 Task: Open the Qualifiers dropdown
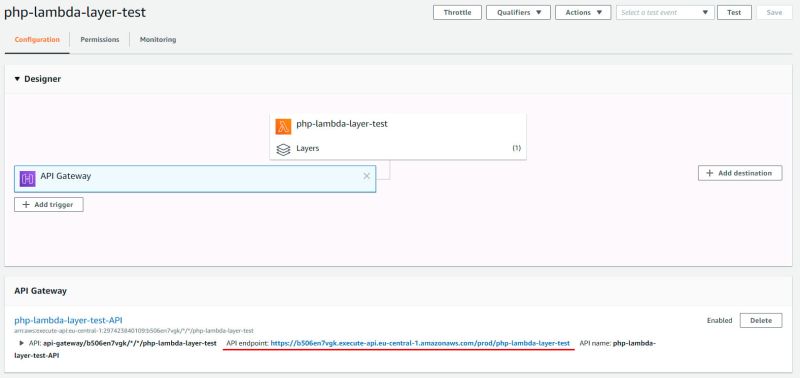[x=518, y=12]
